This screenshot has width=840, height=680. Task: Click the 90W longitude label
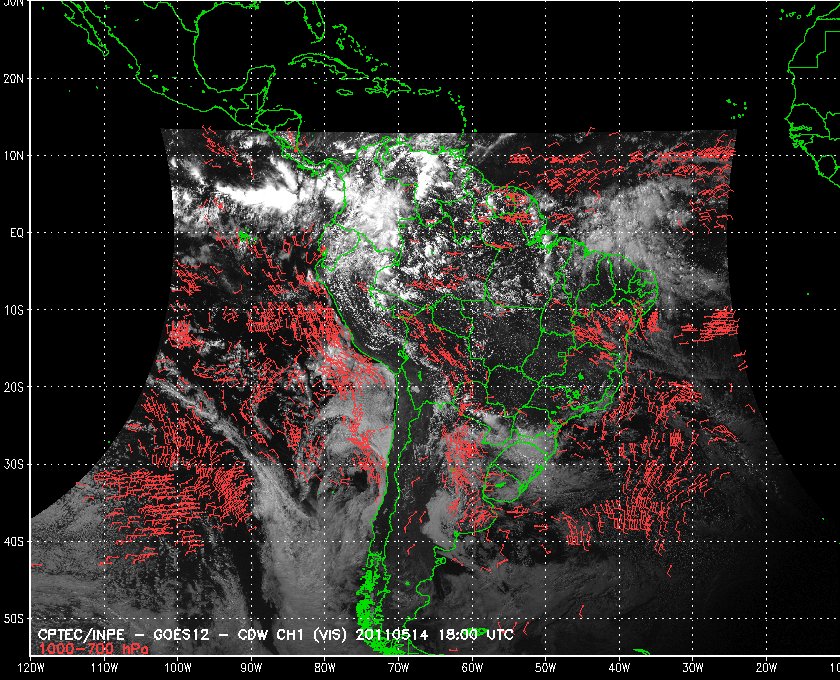(x=251, y=668)
